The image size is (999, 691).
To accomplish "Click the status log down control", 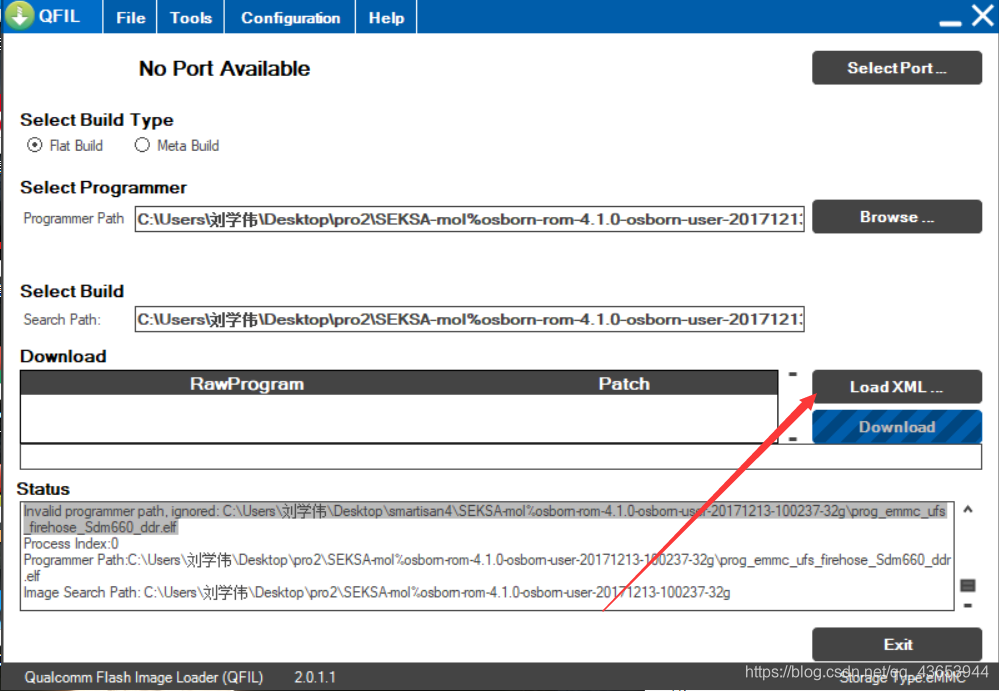I will pyautogui.click(x=968, y=606).
